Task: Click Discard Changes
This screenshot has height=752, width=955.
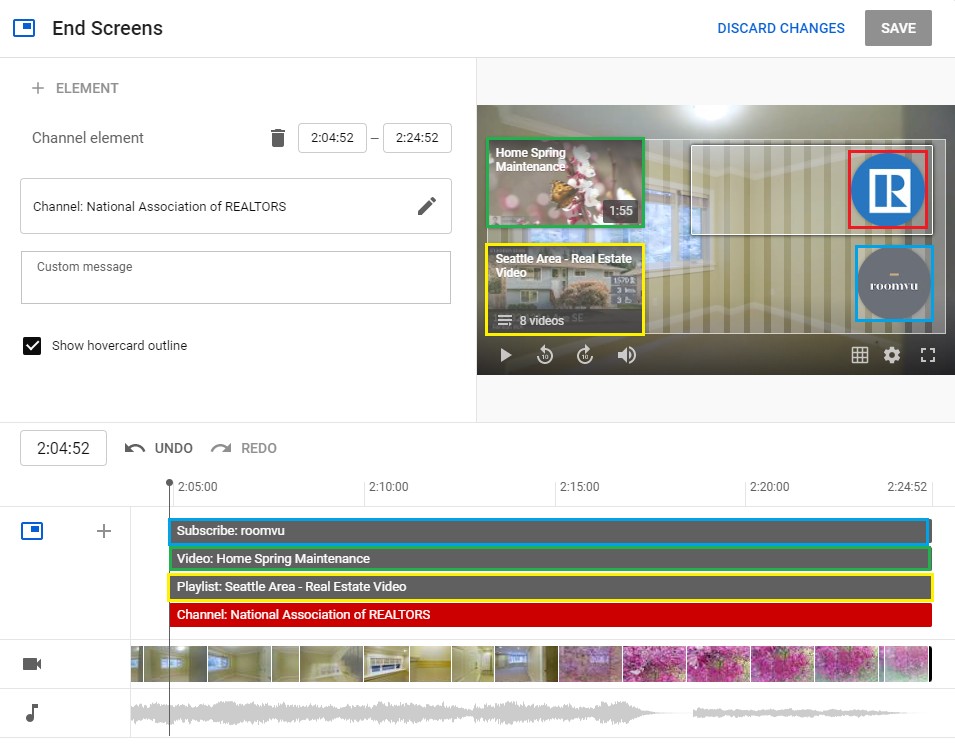Action: (x=780, y=28)
